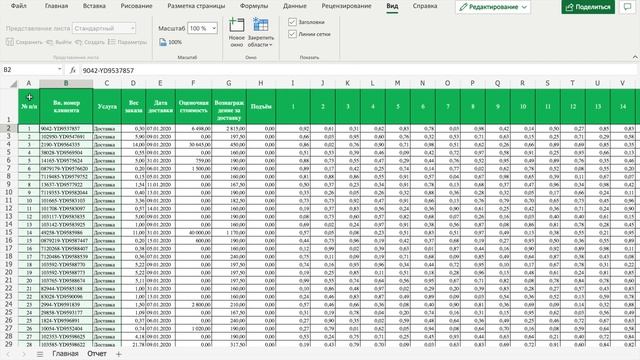640x360 pixels.
Task: Click the Поделиться share button
Action: (x=588, y=7)
